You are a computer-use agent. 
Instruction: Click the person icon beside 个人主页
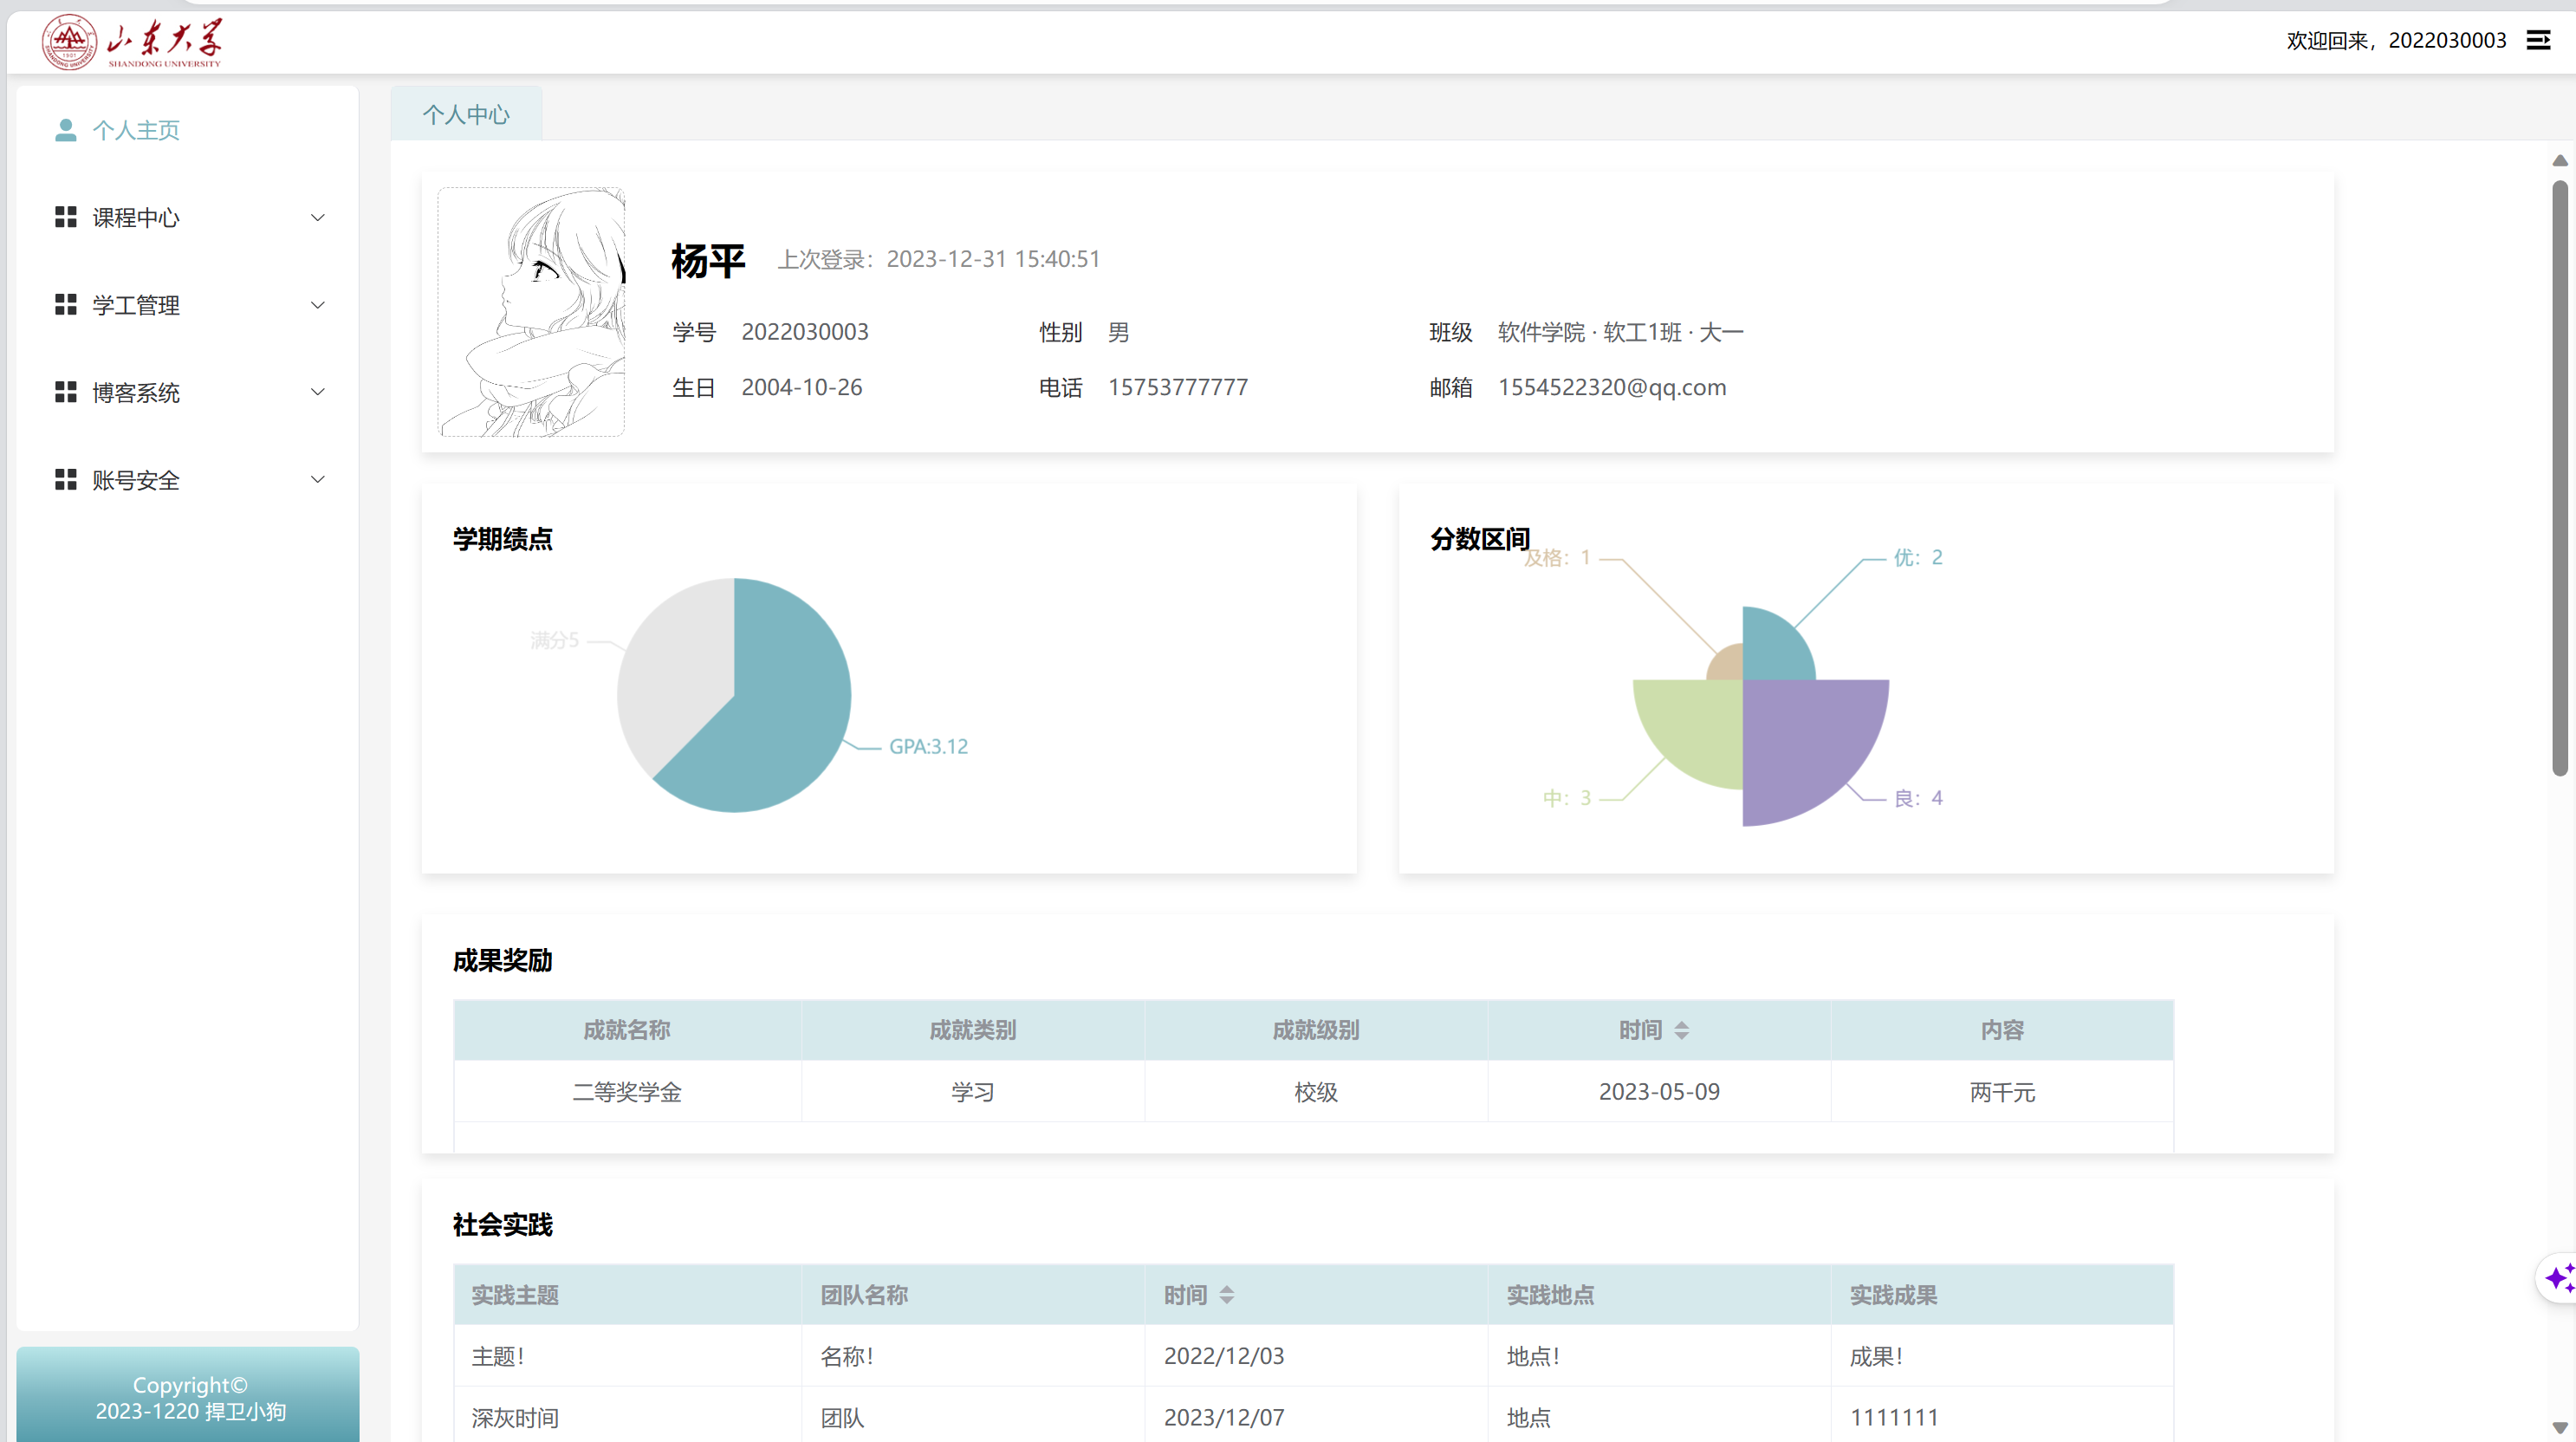point(65,130)
